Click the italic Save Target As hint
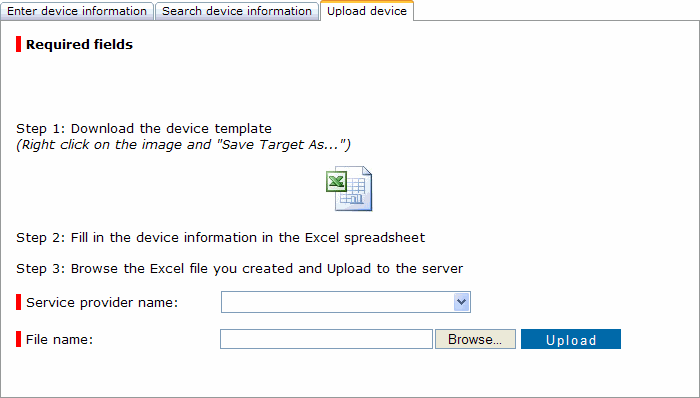 point(183,145)
